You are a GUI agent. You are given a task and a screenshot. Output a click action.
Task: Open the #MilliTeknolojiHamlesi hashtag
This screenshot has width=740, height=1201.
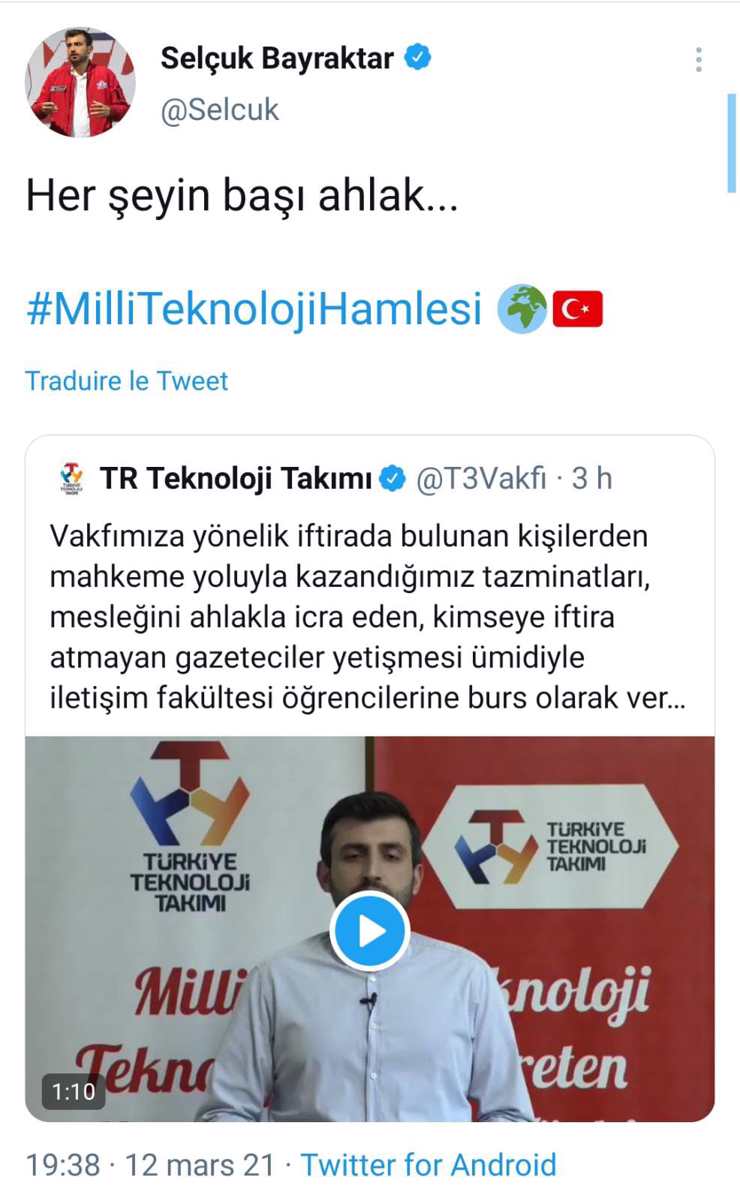coord(253,309)
